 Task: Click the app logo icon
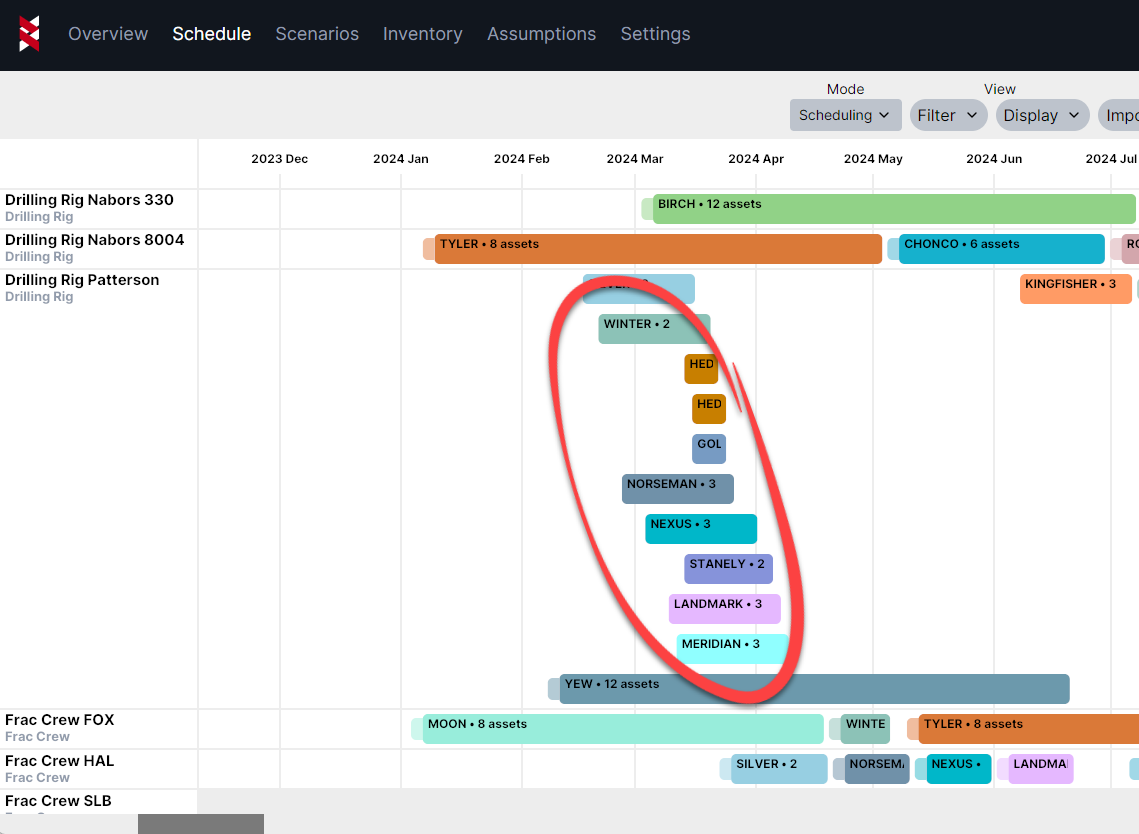point(30,34)
